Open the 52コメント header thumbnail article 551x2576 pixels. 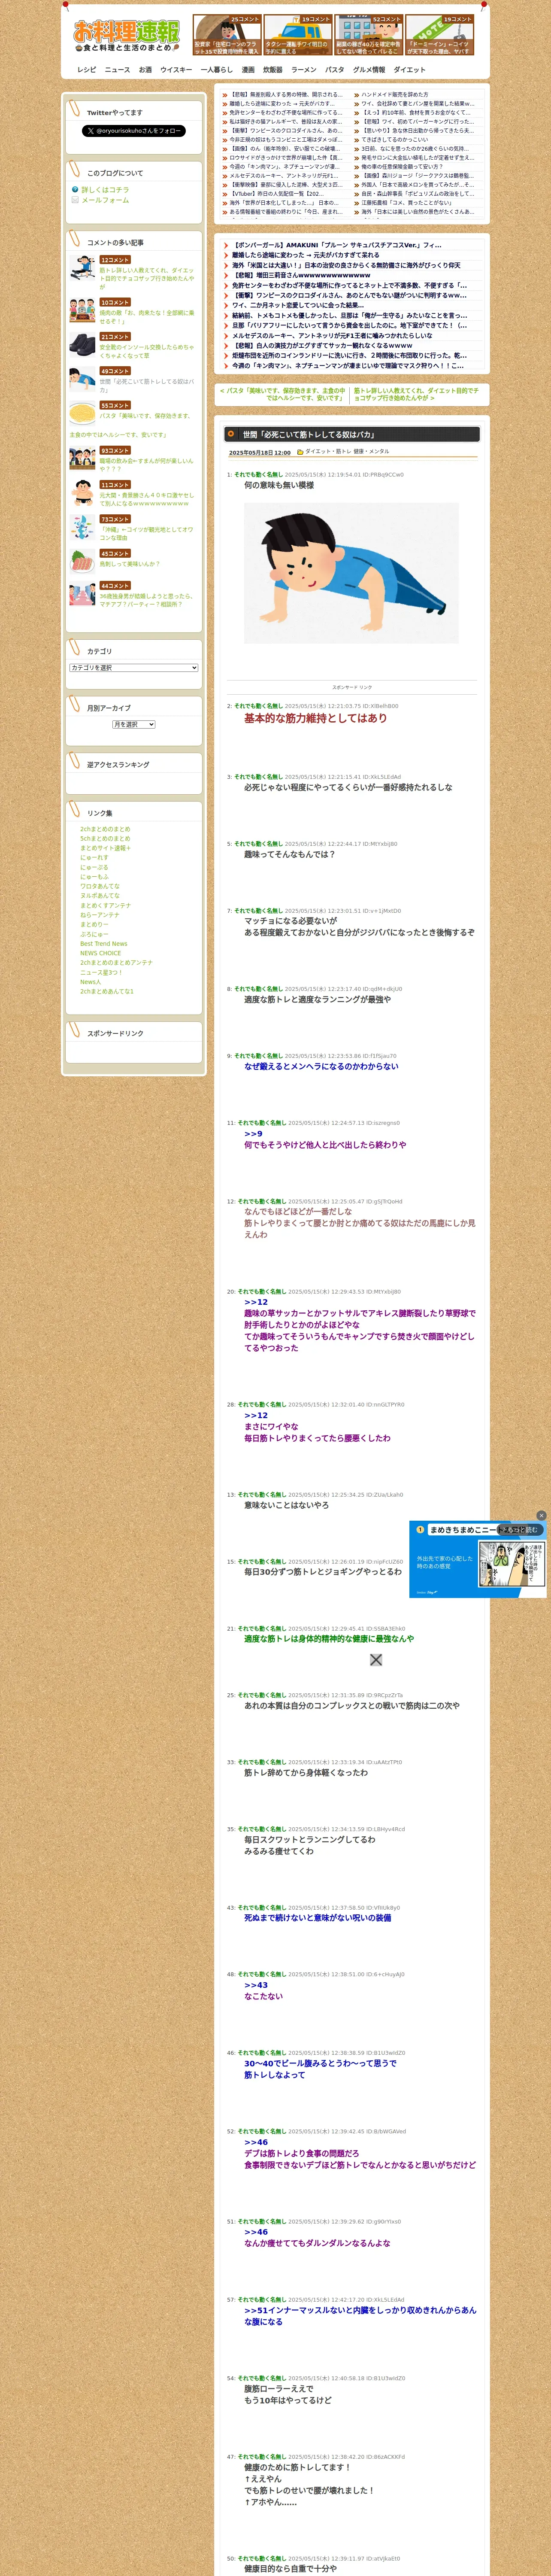point(369,35)
